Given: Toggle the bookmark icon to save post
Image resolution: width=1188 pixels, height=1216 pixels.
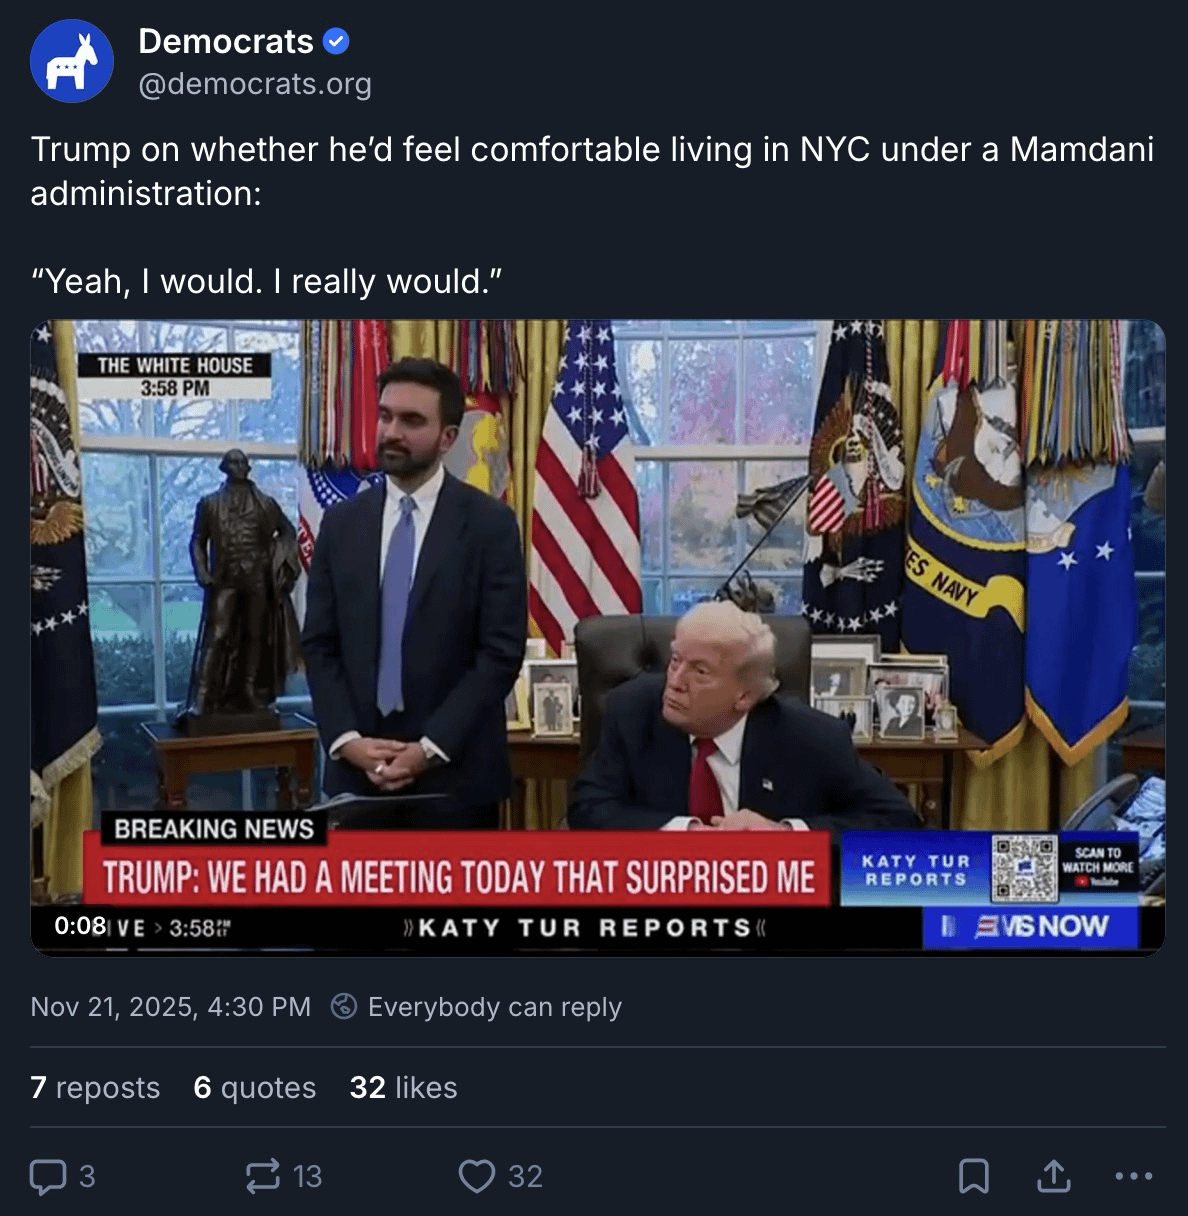Looking at the screenshot, I should pos(973,1176).
